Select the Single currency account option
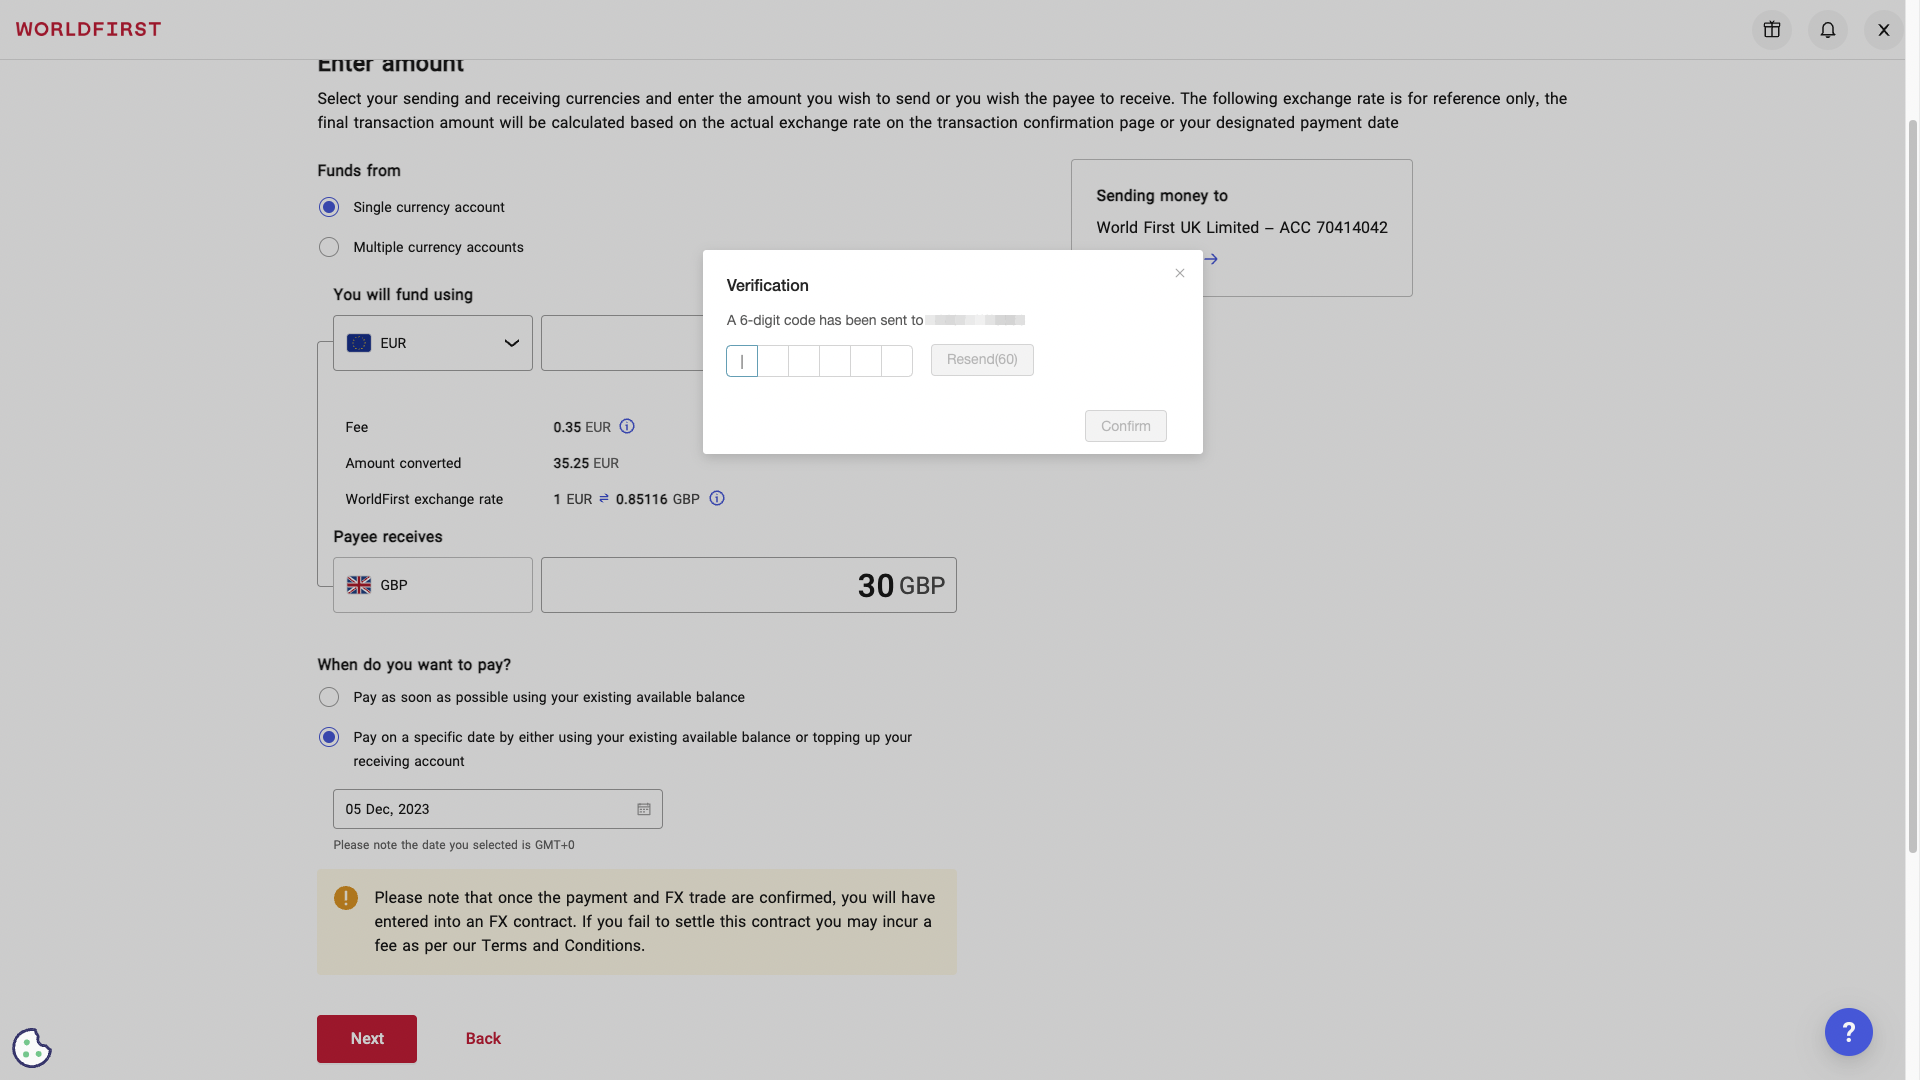Image resolution: width=1920 pixels, height=1080 pixels. pyautogui.click(x=329, y=207)
